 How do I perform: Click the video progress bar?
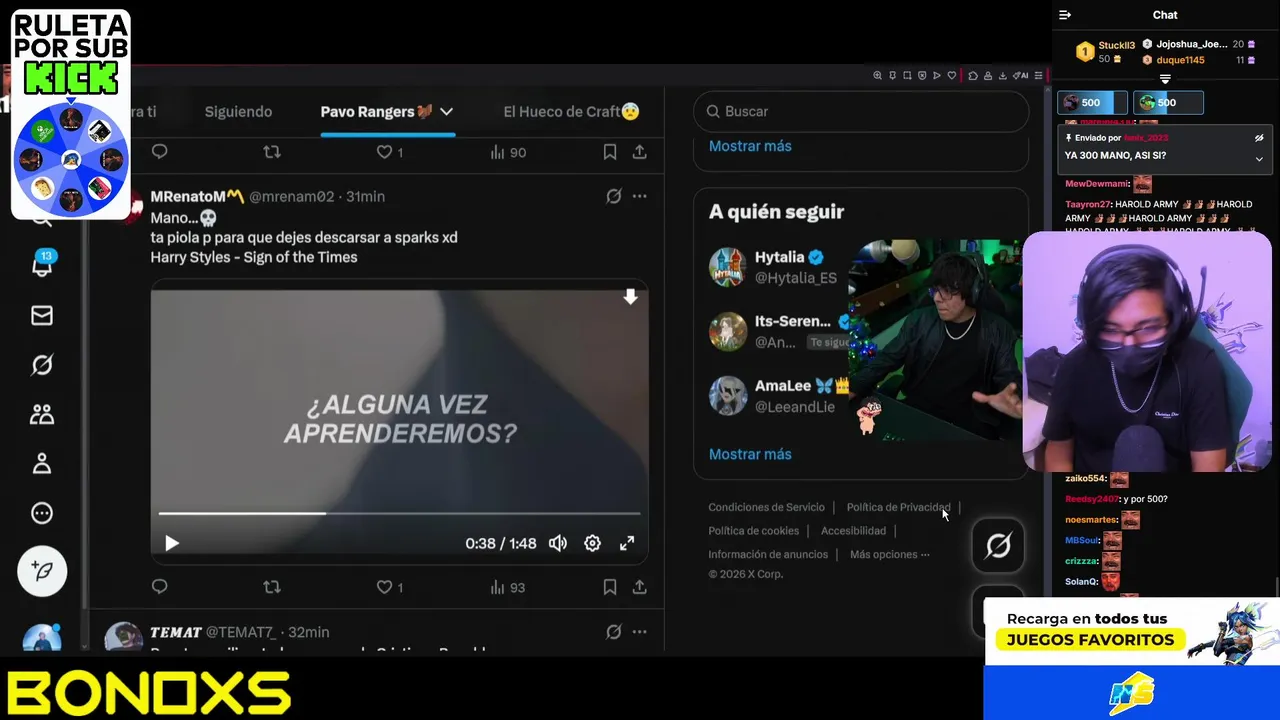399,514
